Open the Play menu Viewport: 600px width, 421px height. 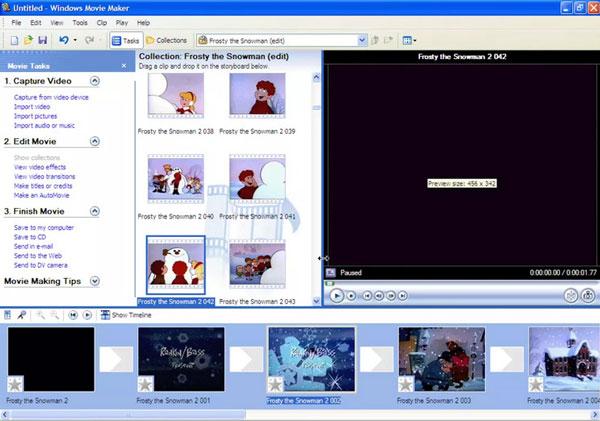122,23
